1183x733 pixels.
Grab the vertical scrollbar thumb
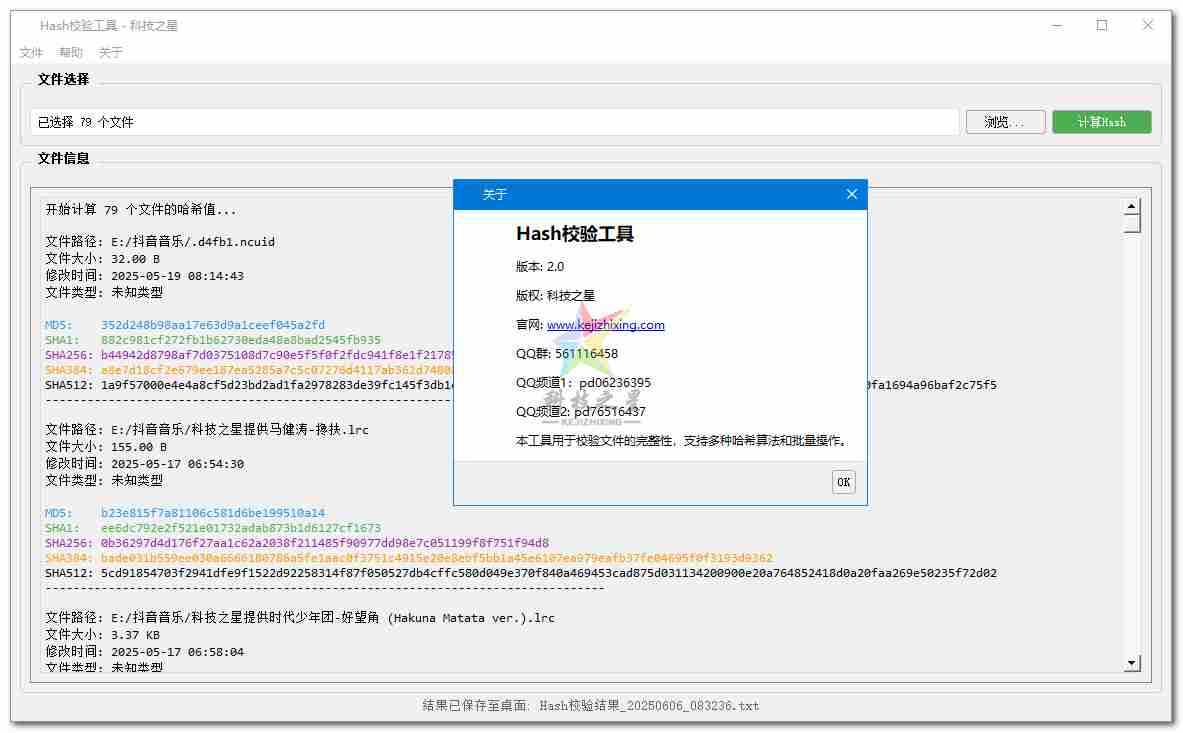point(1132,225)
